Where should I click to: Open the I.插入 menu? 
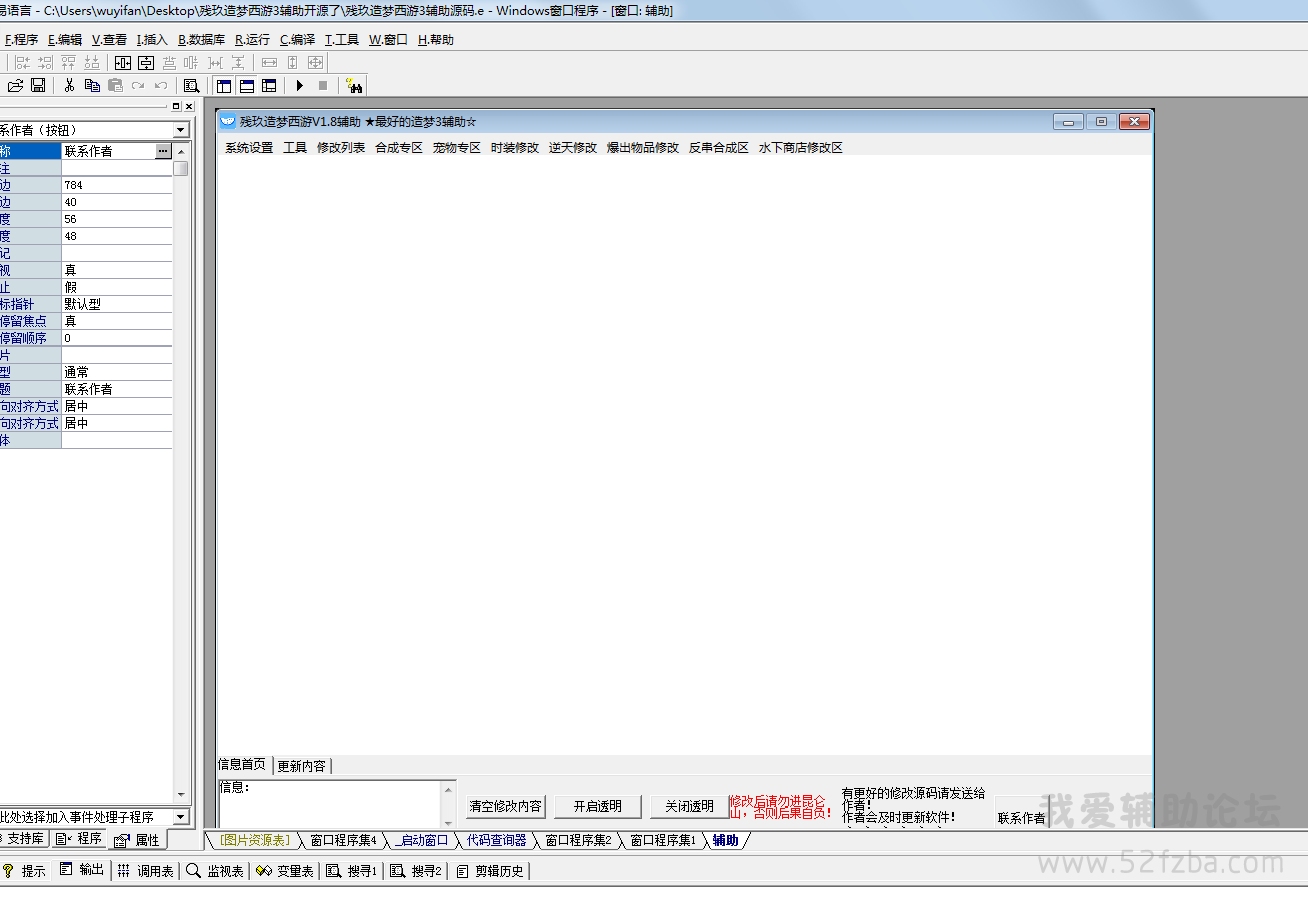click(152, 40)
